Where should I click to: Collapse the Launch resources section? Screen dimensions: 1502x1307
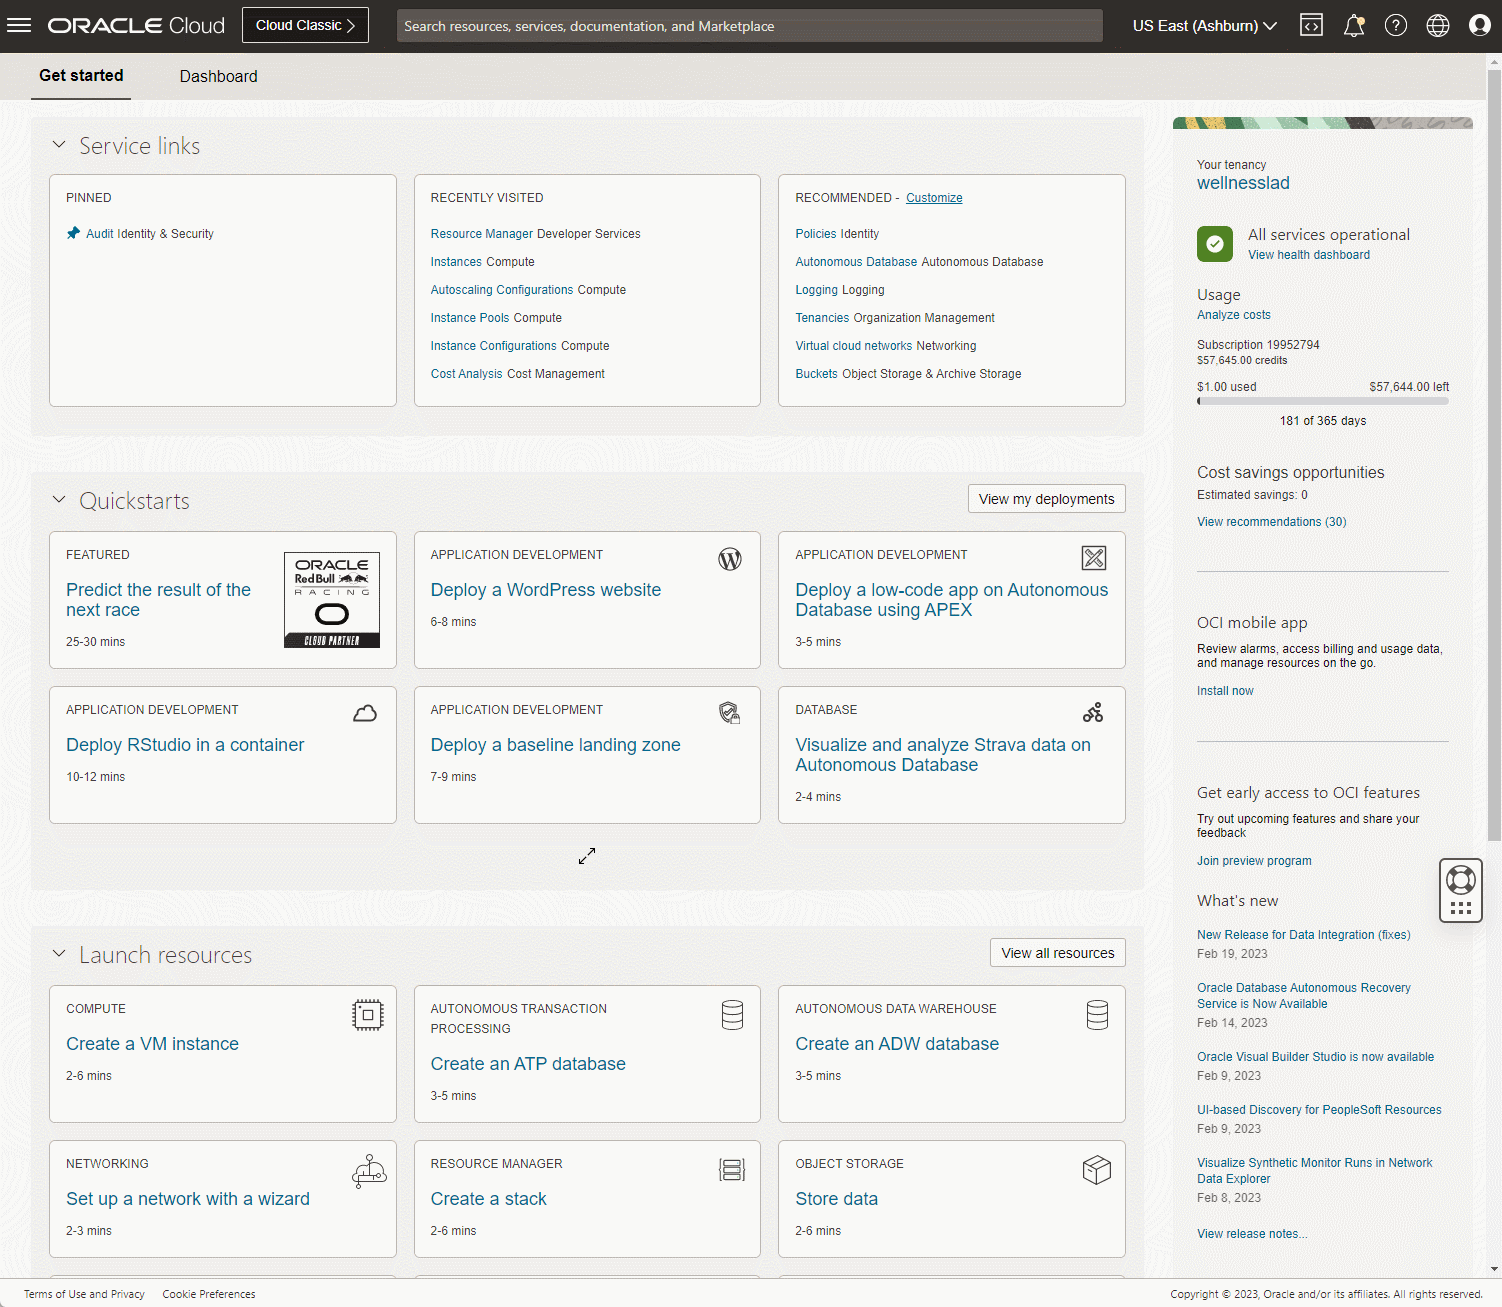pyautogui.click(x=59, y=954)
